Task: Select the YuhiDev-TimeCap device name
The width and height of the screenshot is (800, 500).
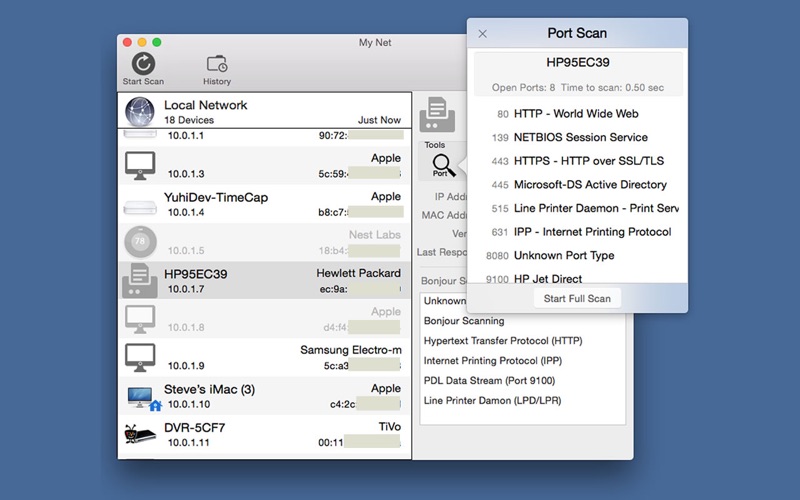Action: (x=216, y=197)
